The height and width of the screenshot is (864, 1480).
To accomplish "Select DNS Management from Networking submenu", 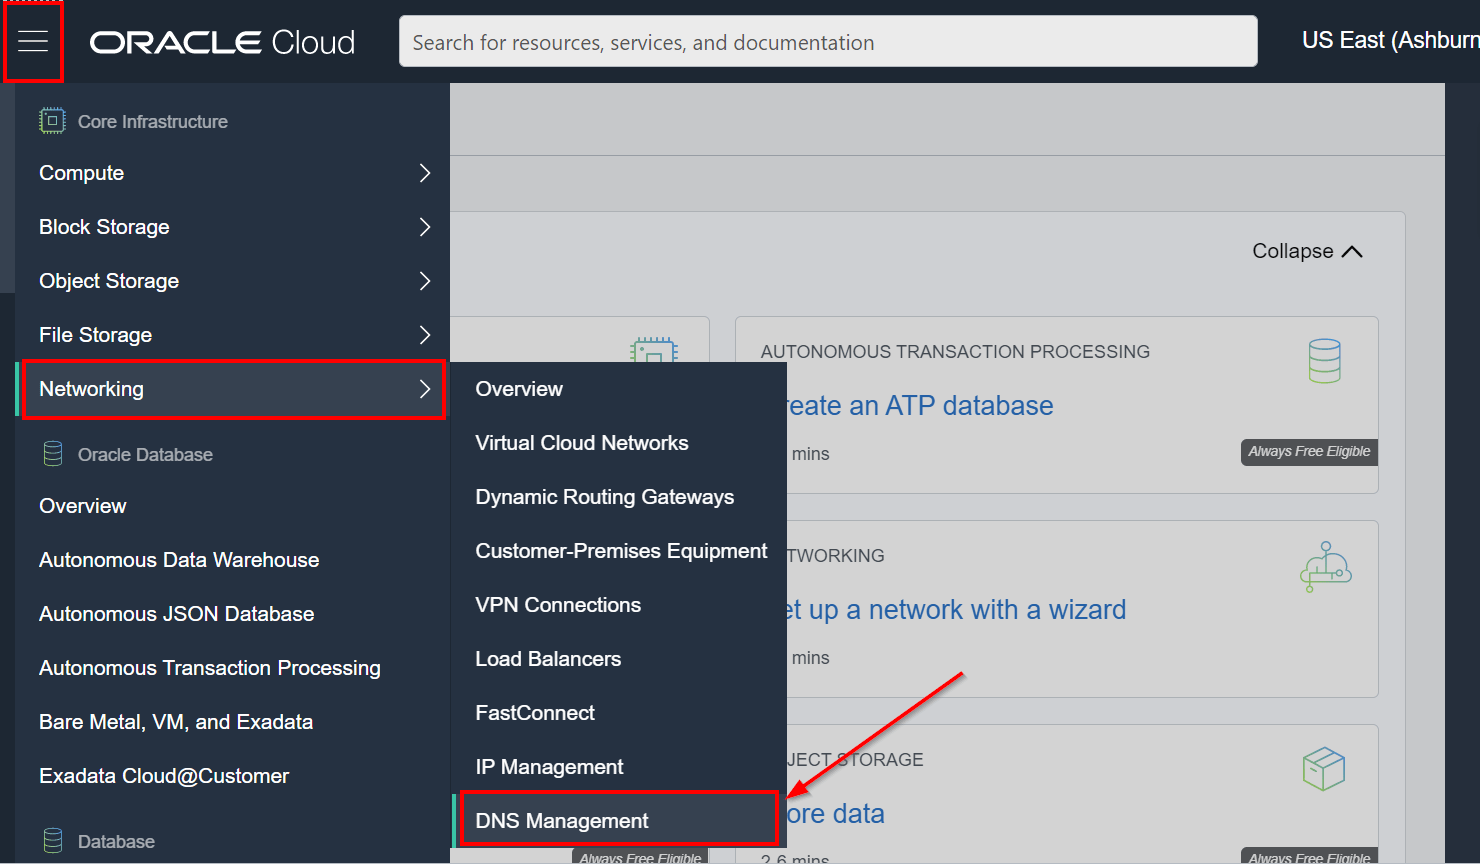I will tap(561, 819).
